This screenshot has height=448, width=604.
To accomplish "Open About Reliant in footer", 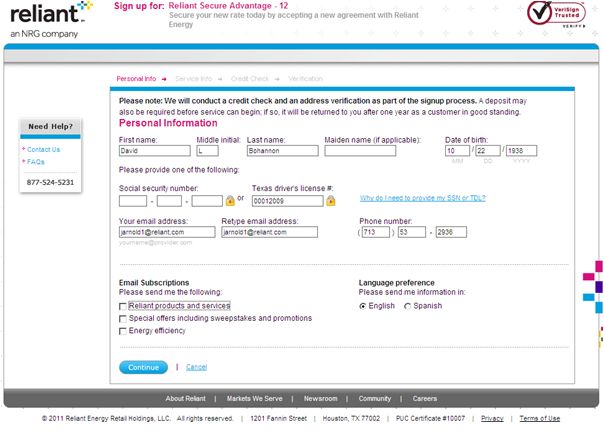I will point(186,399).
